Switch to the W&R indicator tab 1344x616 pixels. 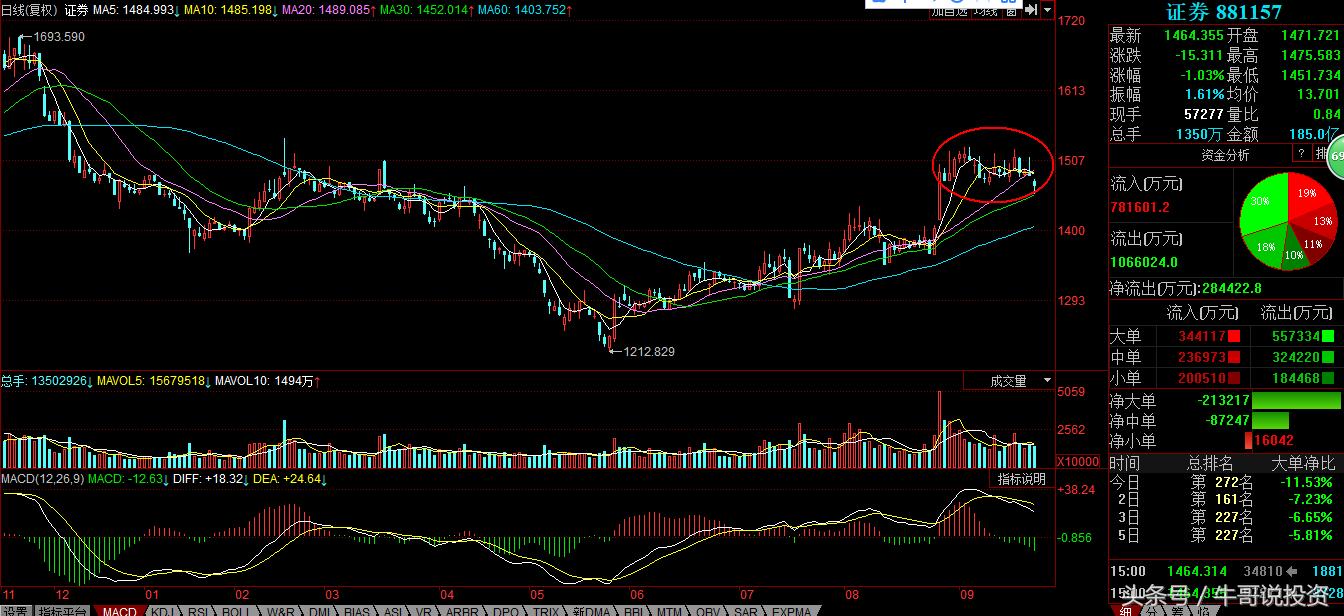coord(280,611)
